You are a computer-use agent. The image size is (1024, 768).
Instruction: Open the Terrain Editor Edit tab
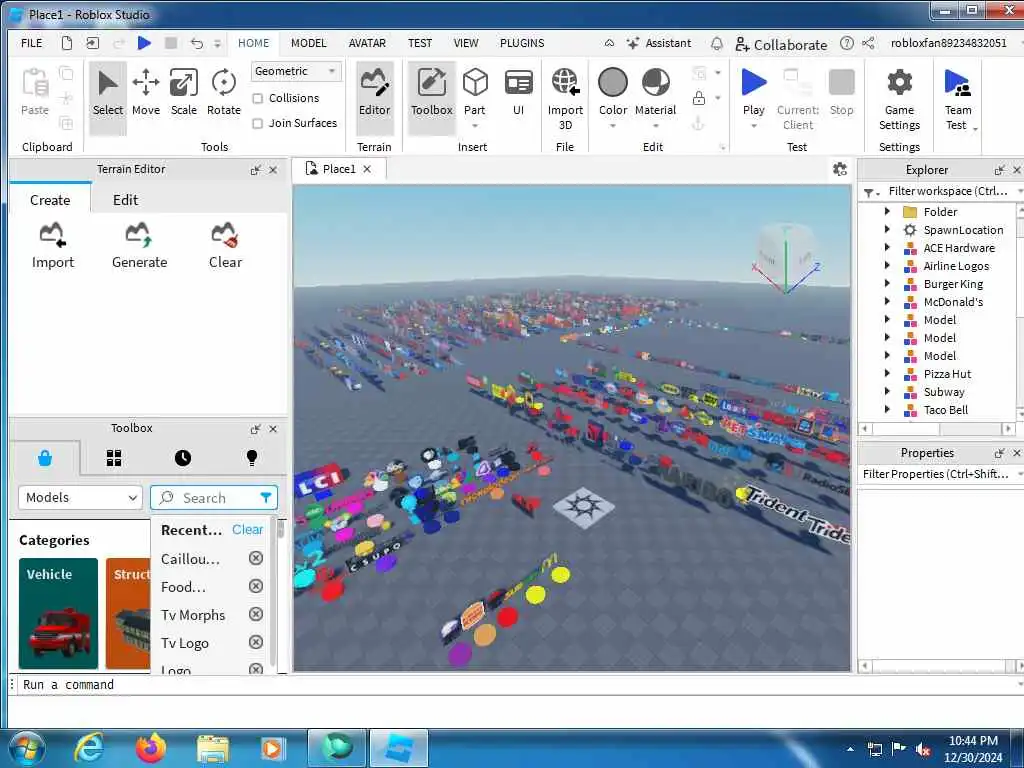125,200
